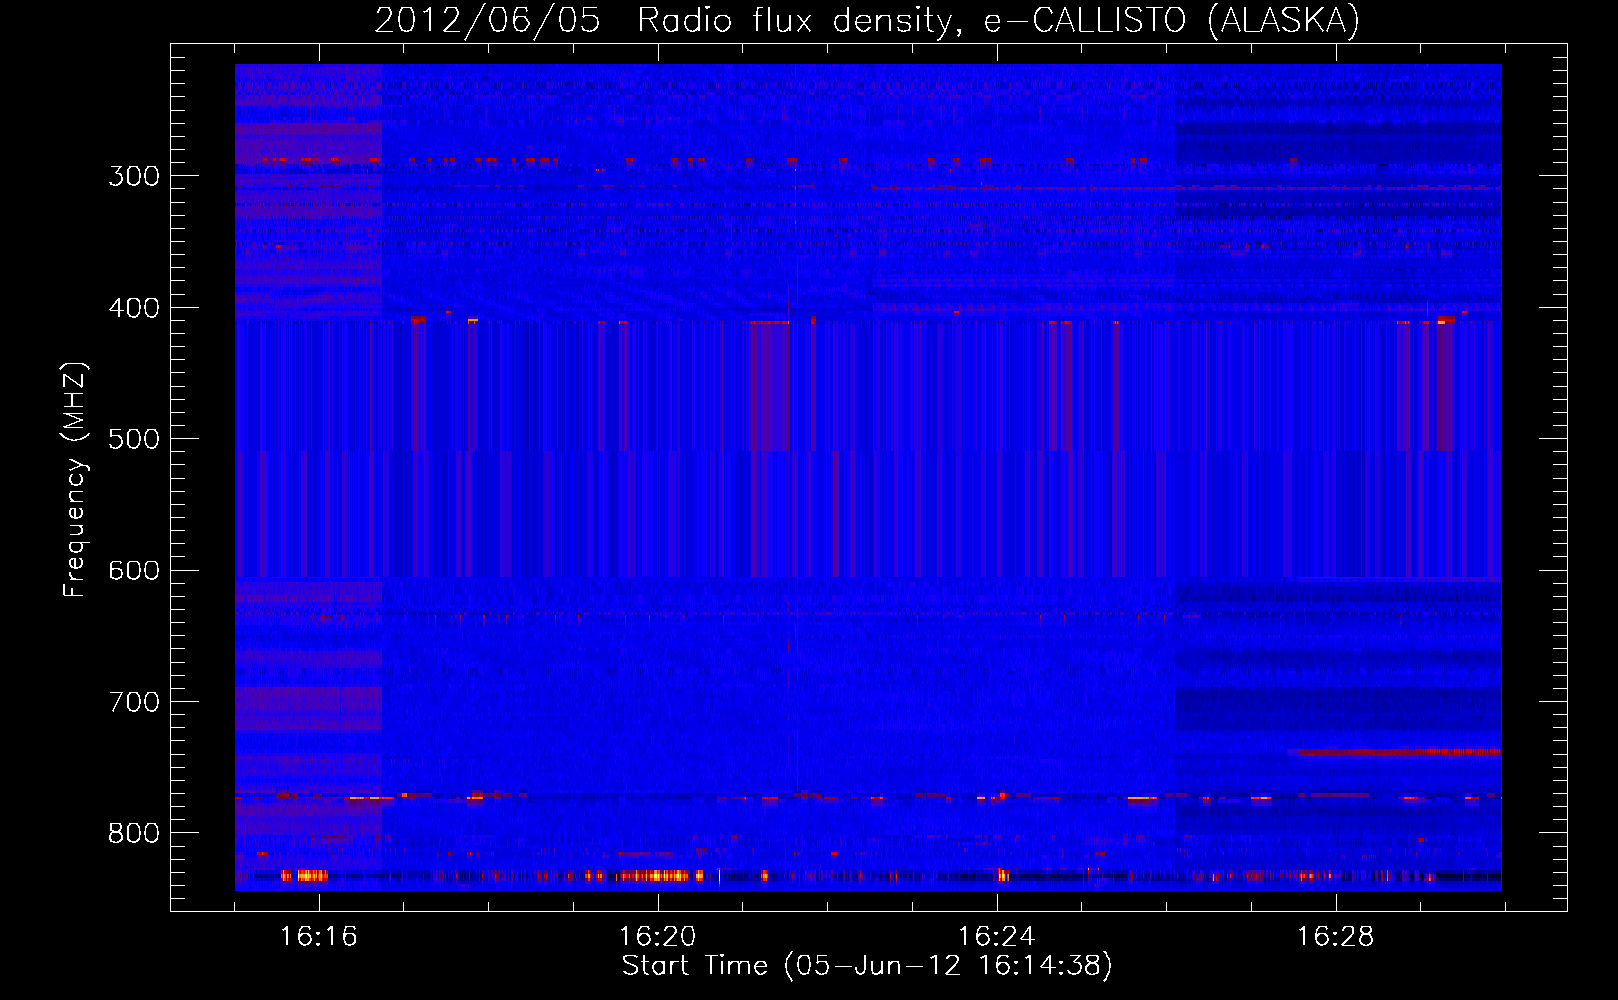
Task: Click the 'Start Time (05-Jun-12 16:14:38)' label
Action: click(x=867, y=966)
